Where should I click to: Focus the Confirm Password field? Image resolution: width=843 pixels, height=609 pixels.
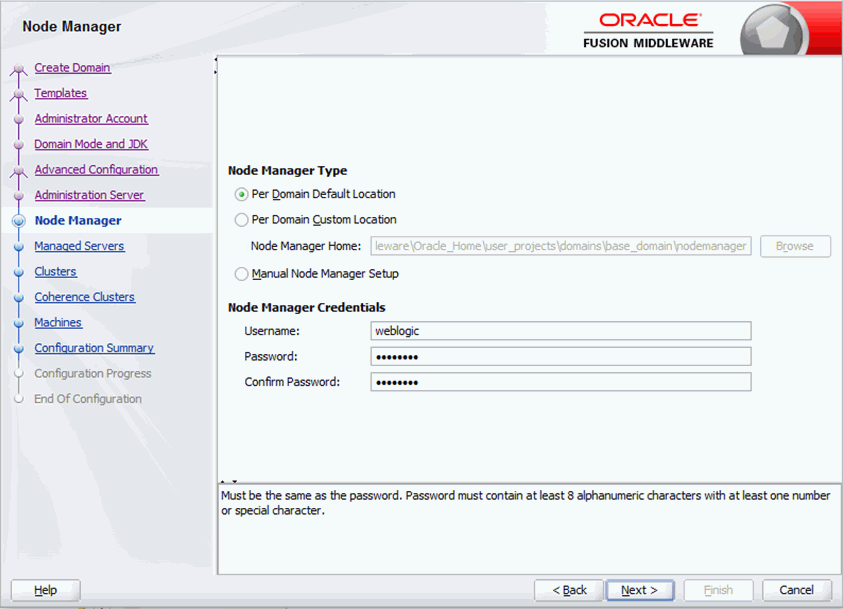(560, 382)
